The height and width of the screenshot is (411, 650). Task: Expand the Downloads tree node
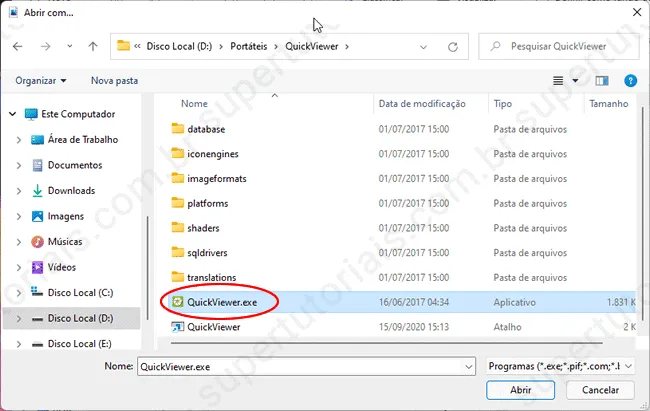pyautogui.click(x=18, y=191)
